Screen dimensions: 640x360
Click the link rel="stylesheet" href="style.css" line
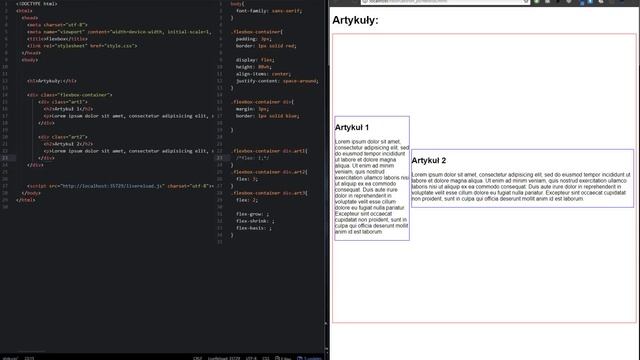[82, 46]
